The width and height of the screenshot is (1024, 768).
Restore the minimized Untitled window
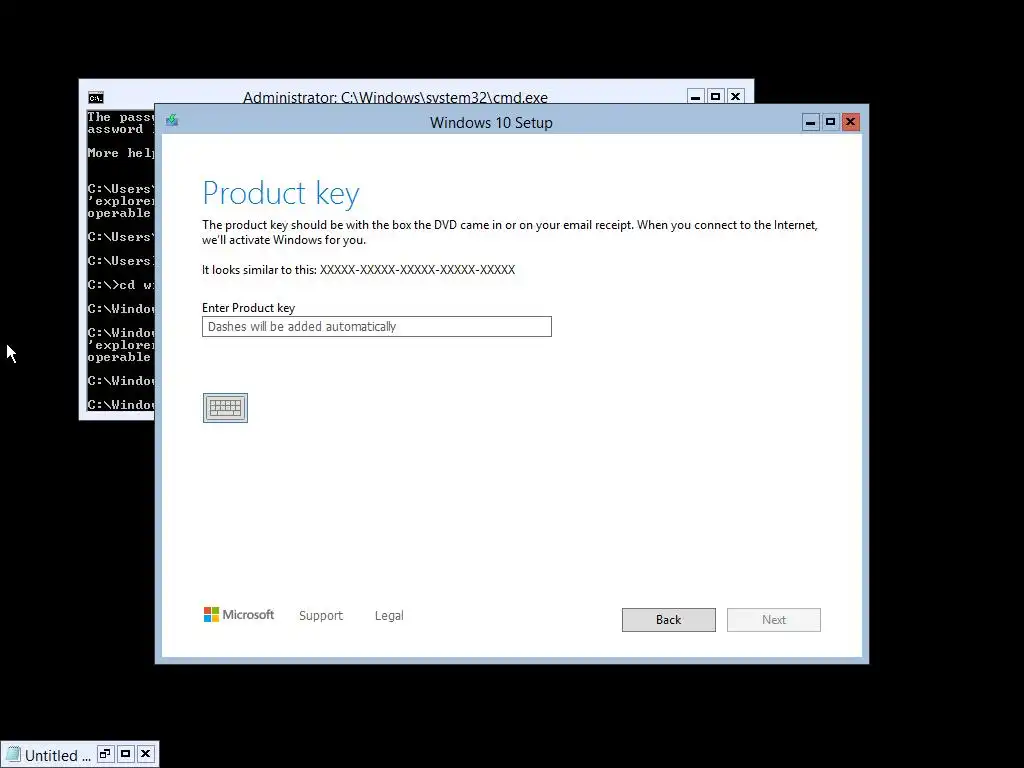(x=105, y=754)
